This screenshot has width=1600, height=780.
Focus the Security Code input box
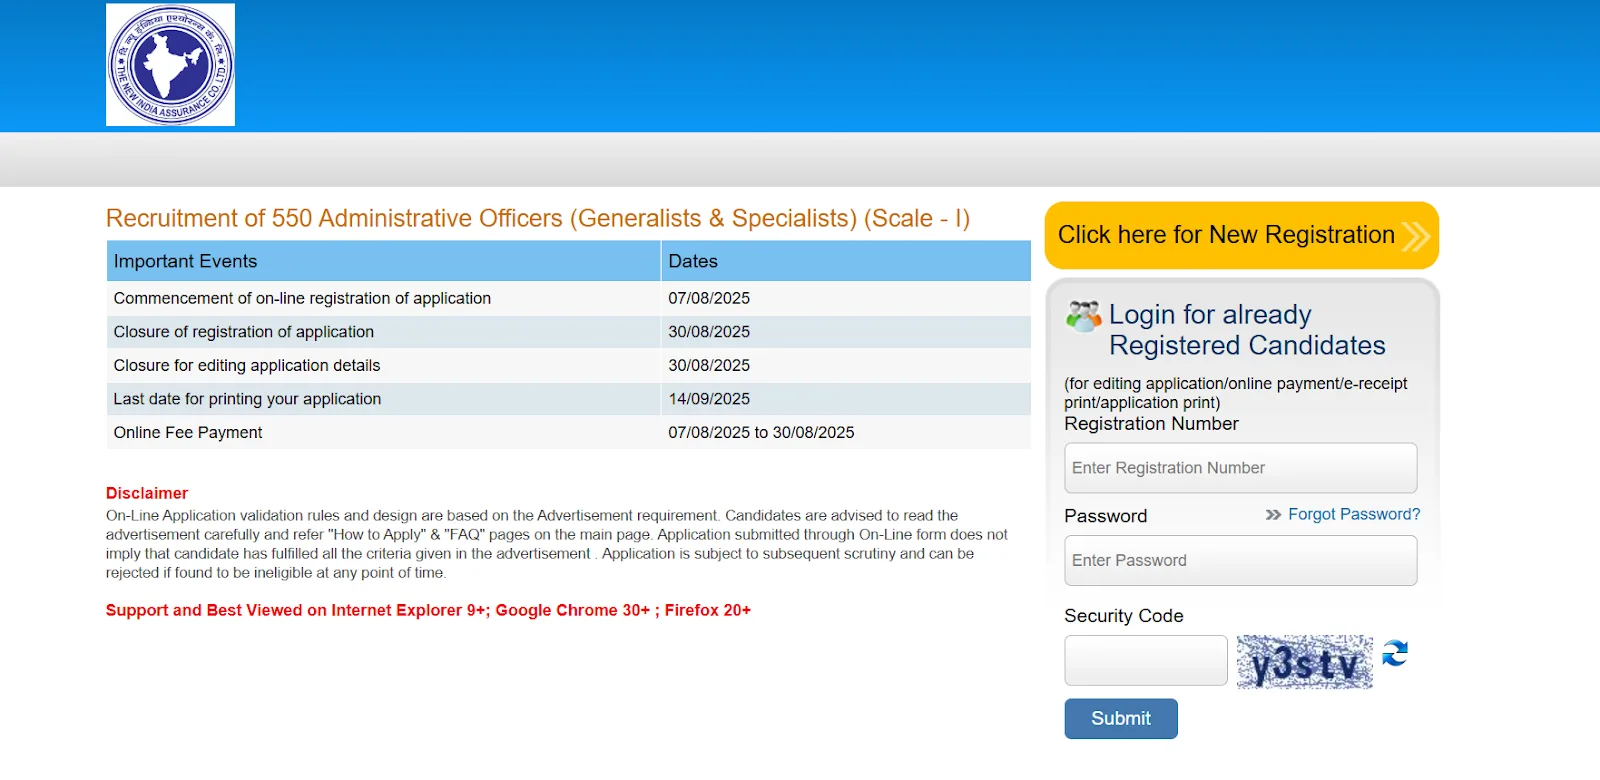pos(1146,660)
